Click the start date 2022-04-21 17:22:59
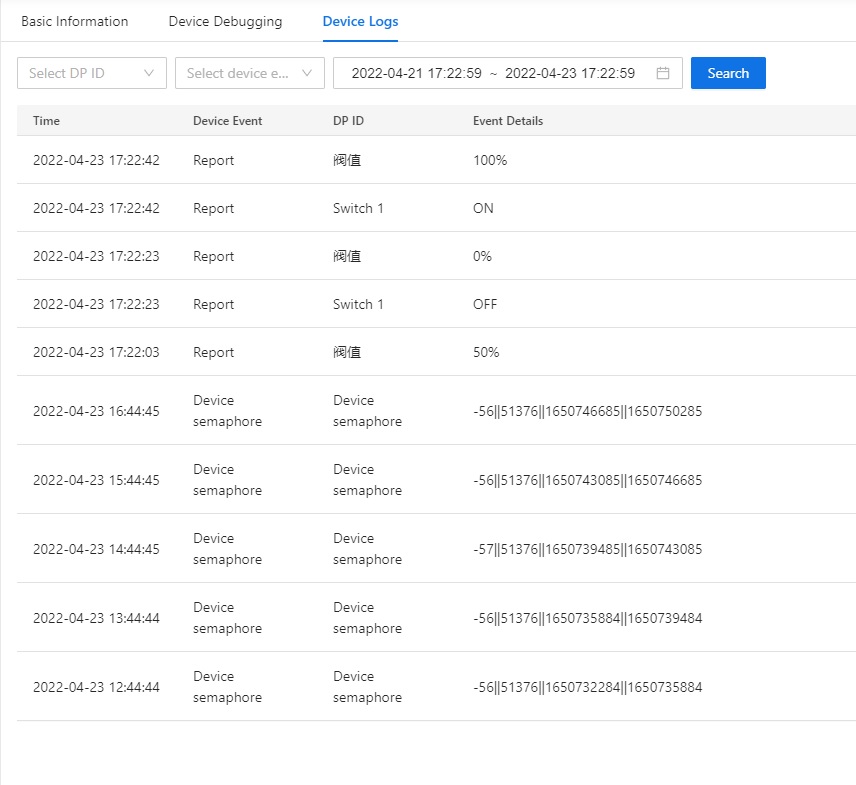 [x=417, y=73]
